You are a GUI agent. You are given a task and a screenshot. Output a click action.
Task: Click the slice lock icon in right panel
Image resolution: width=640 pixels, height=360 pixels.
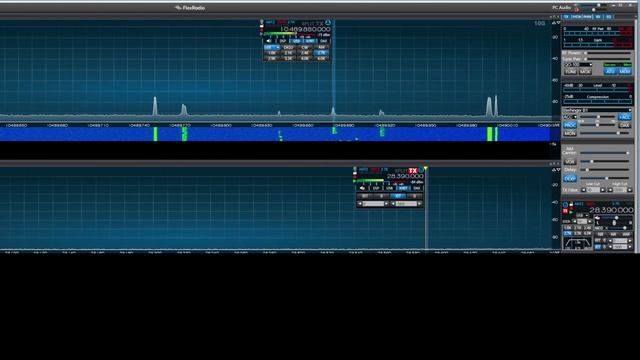point(571,204)
